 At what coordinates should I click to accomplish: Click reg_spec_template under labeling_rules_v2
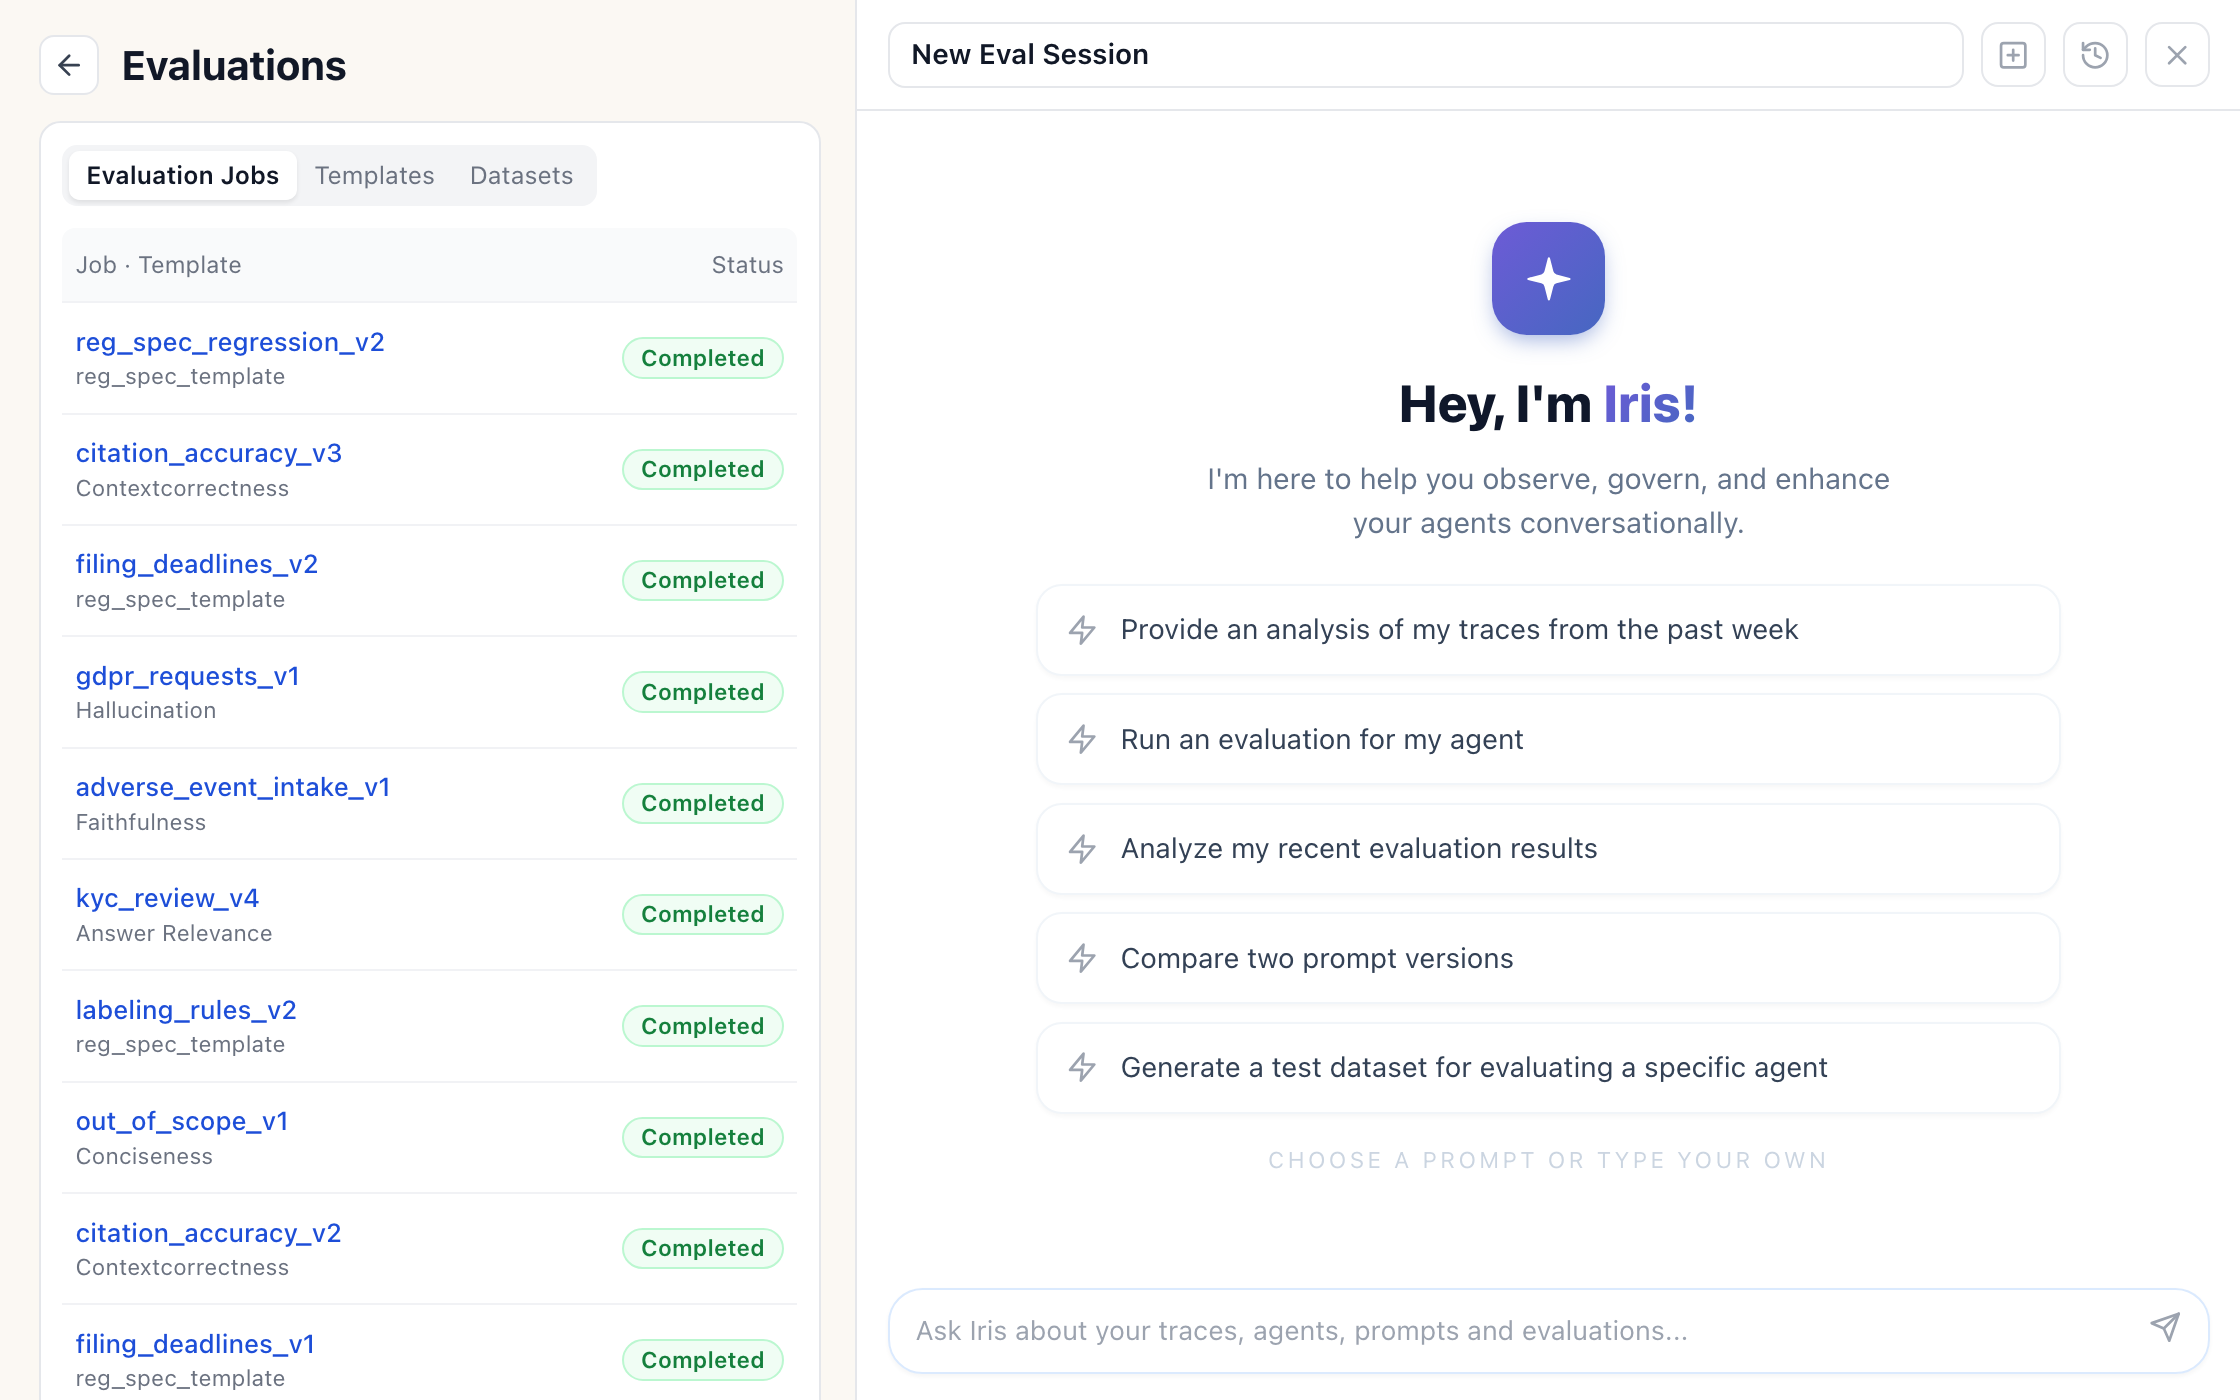(x=180, y=1045)
